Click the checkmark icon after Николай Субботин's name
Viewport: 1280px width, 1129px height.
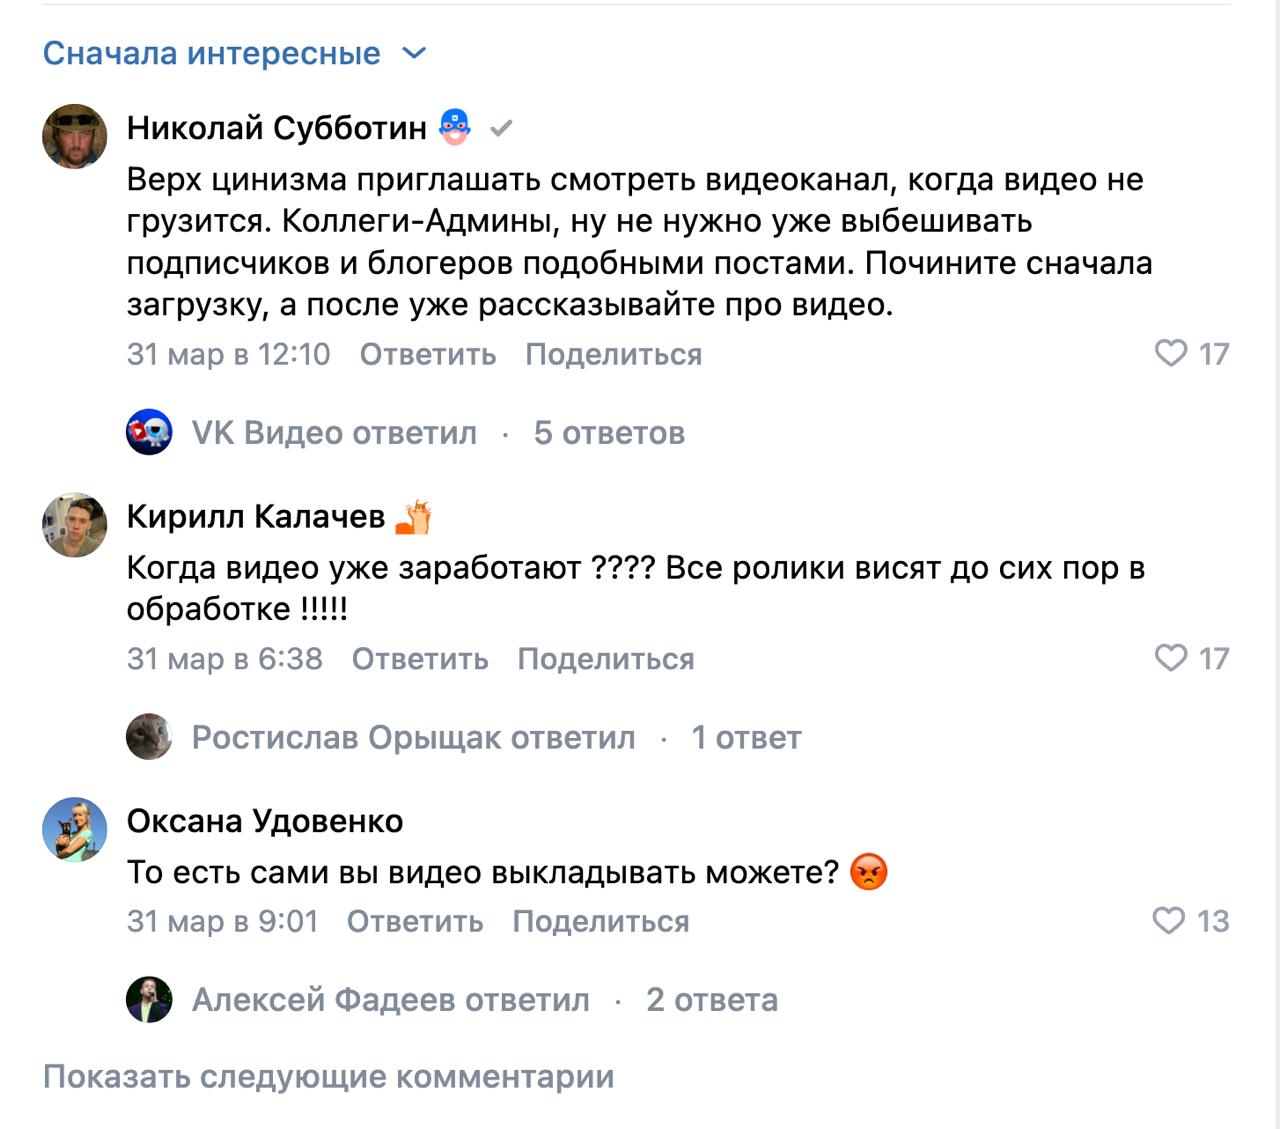[501, 128]
